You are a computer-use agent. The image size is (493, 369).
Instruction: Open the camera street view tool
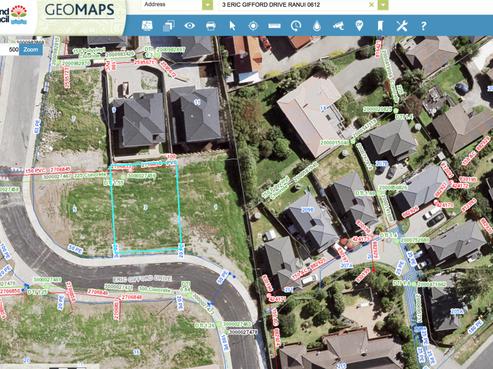tap(338, 25)
